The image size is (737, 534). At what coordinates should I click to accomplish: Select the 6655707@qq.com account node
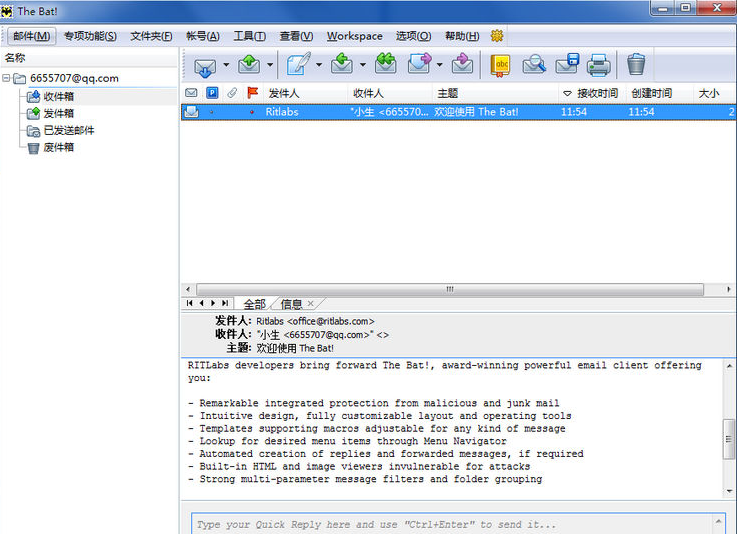click(x=74, y=78)
